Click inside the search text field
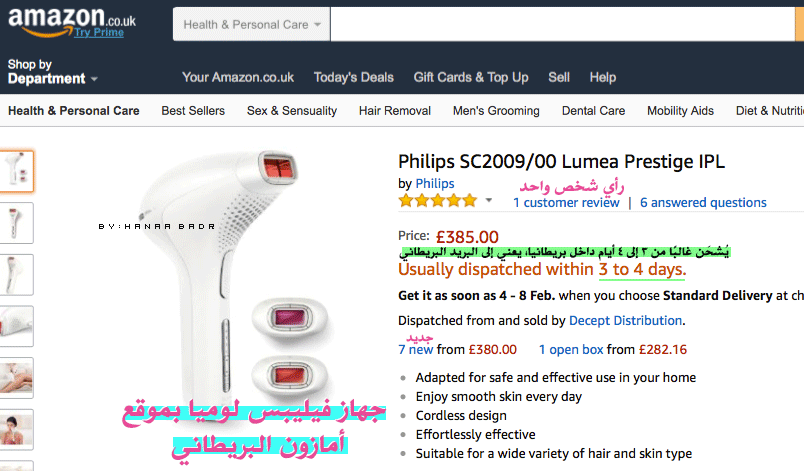 coord(562,24)
